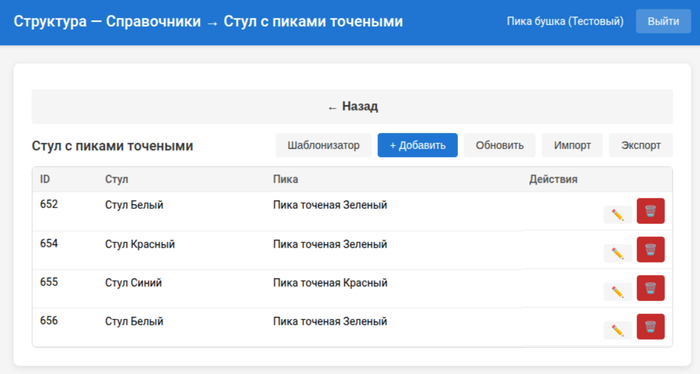Click the Стул Красный cell

140,244
